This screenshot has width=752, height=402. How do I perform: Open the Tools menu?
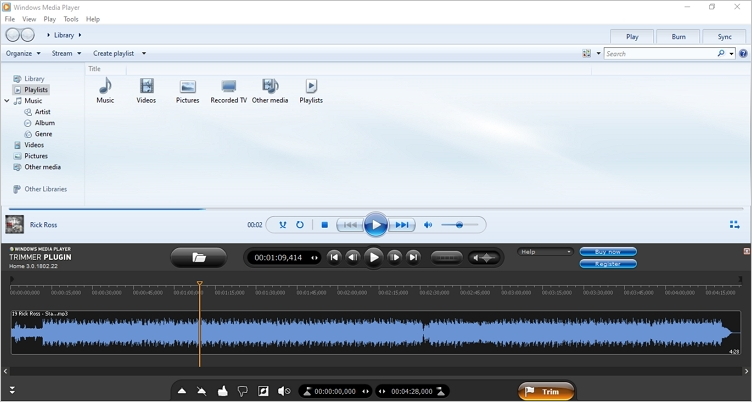[x=70, y=19]
